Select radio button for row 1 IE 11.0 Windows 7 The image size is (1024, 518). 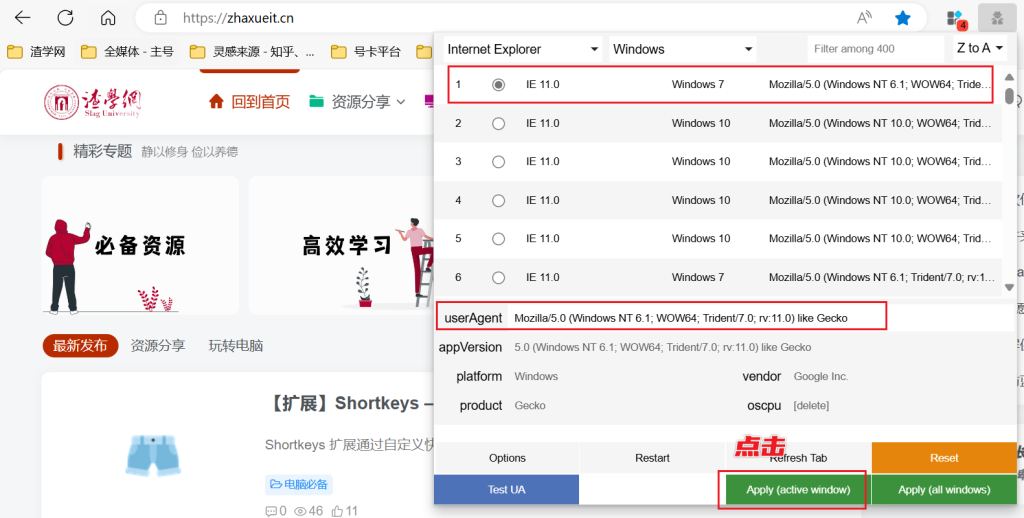click(498, 85)
